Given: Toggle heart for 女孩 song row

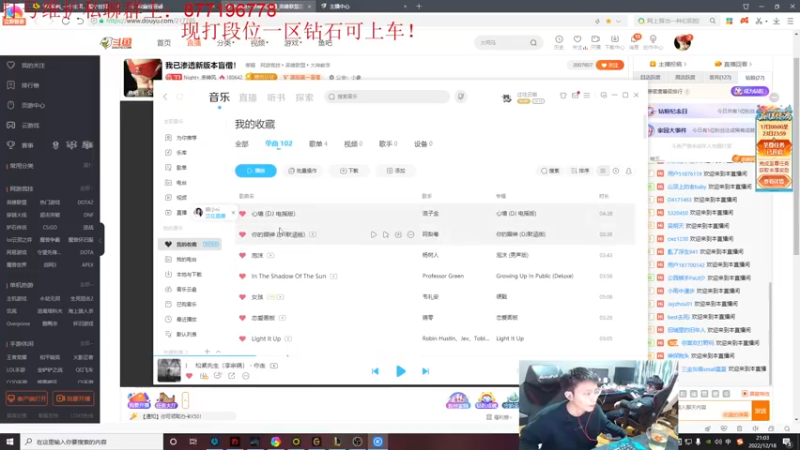Looking at the screenshot, I should (x=242, y=297).
